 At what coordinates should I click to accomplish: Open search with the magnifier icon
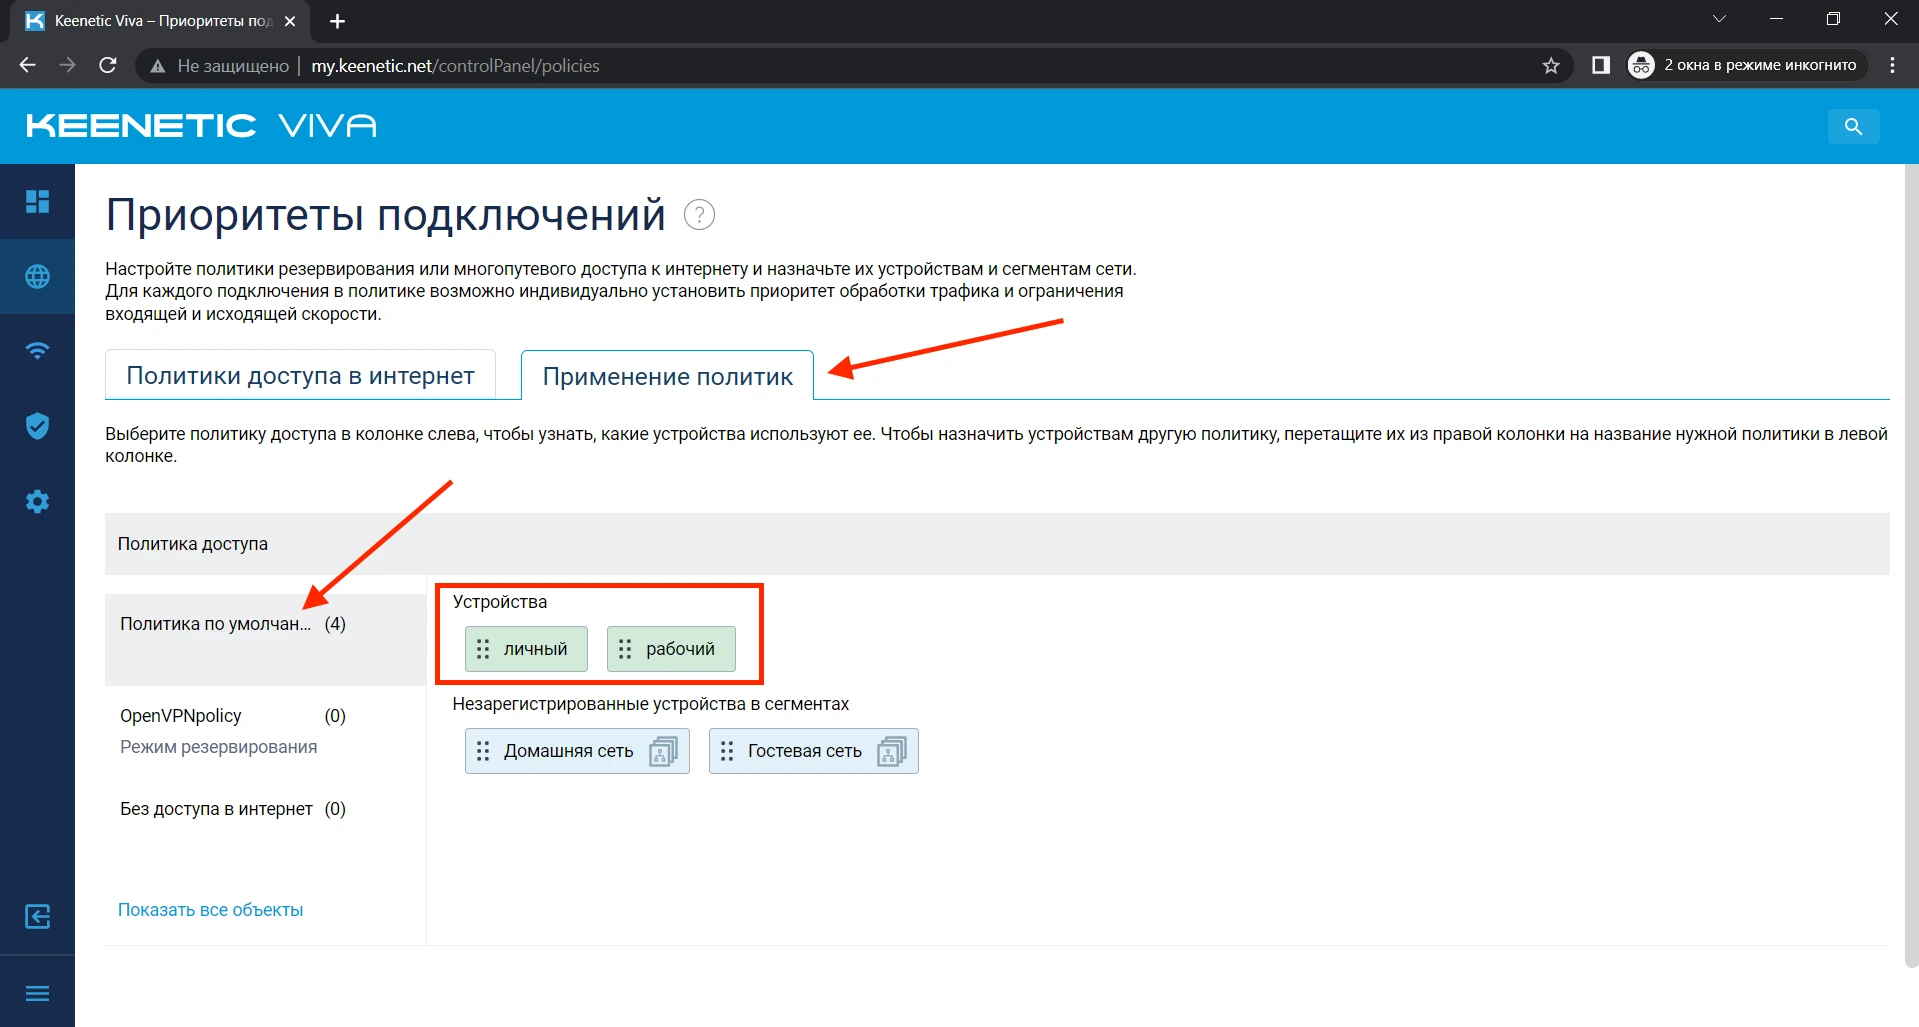pos(1853,126)
